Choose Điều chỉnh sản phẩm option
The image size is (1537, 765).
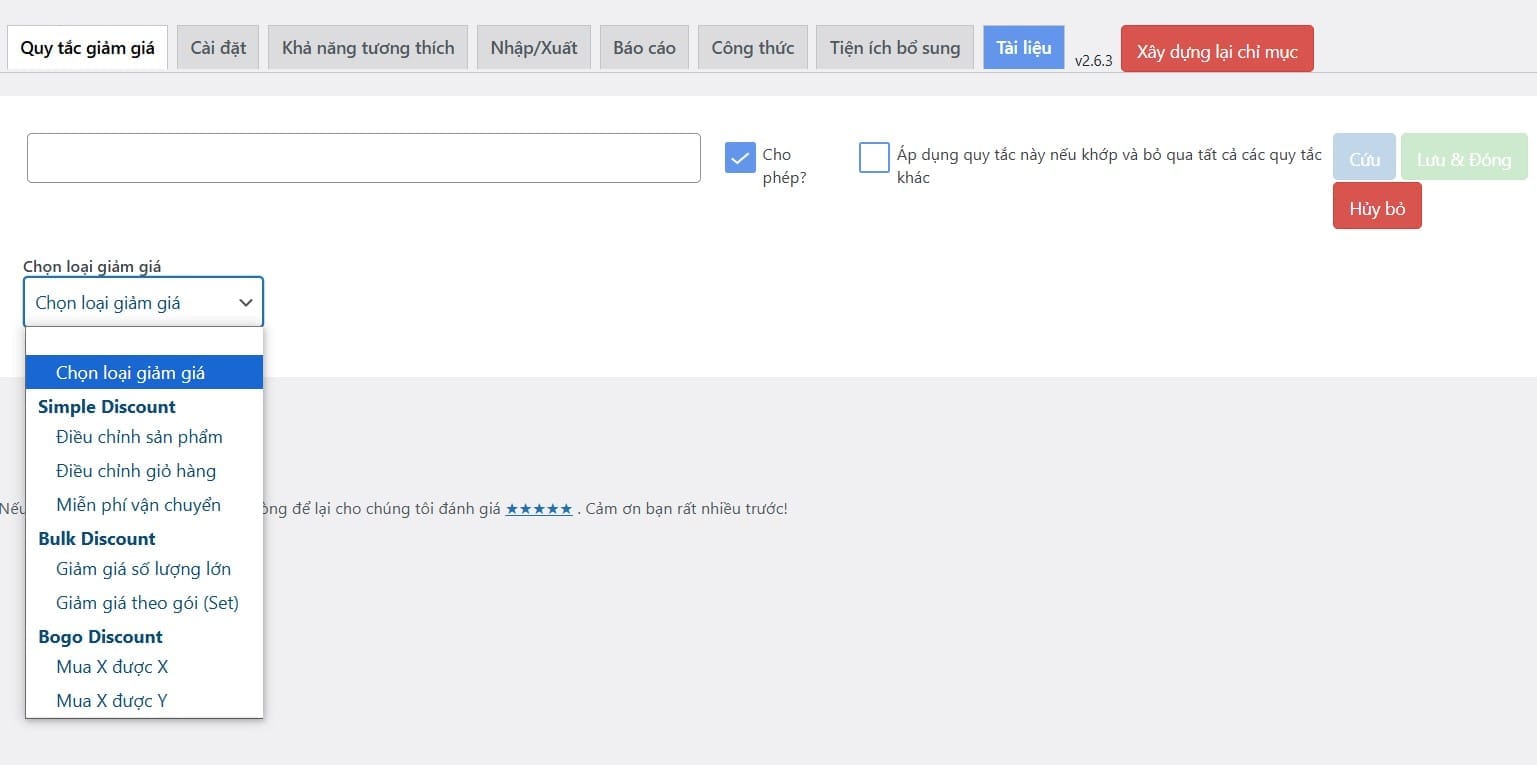(139, 437)
